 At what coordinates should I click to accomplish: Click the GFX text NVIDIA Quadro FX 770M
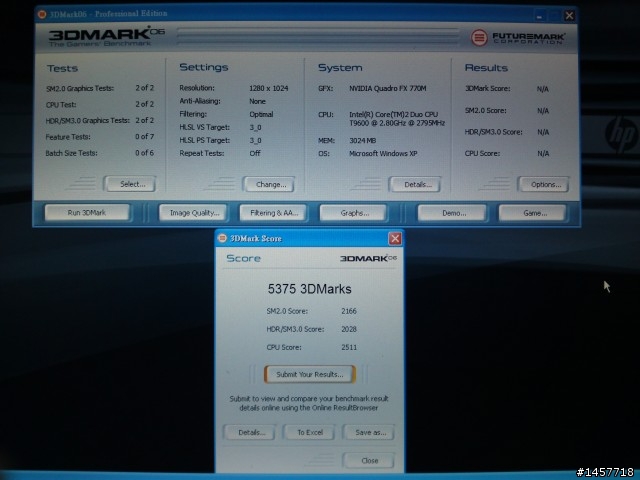pos(387,88)
